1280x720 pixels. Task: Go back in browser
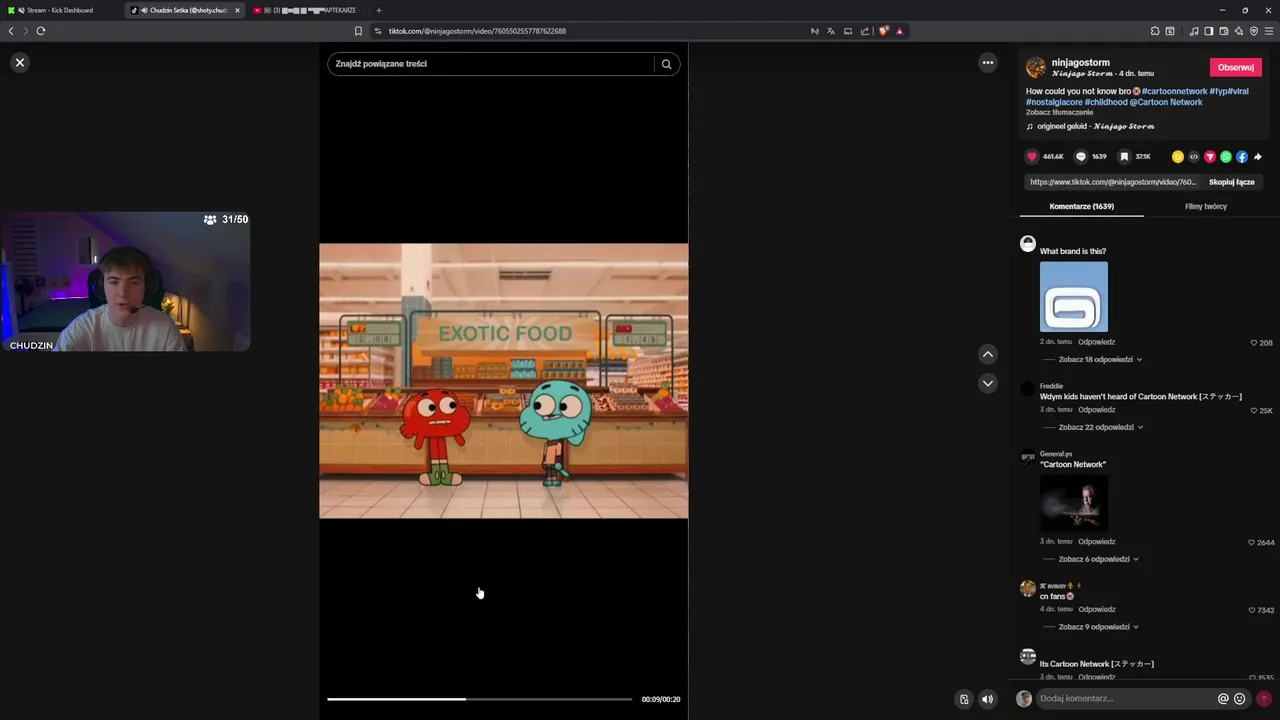point(11,31)
